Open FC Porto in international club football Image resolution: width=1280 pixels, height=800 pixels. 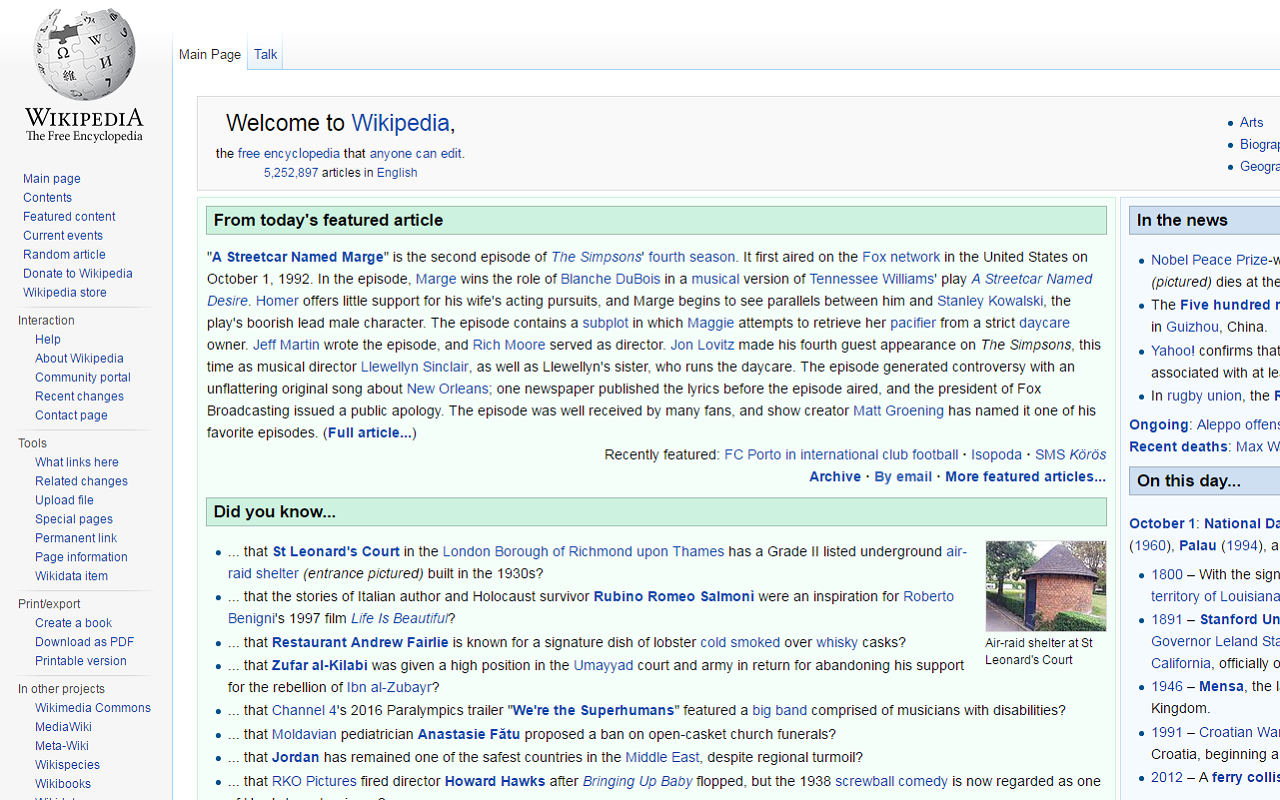[841, 456]
